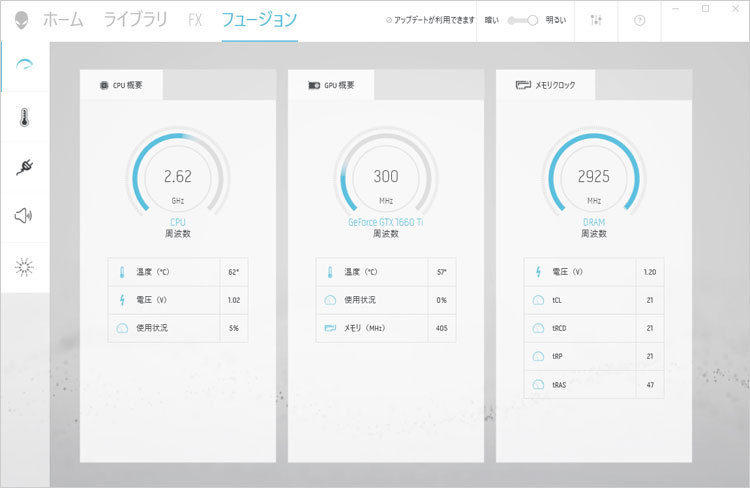The width and height of the screenshot is (750, 488).
Task: Click the メモリクロック panel tab
Action: 545,85
